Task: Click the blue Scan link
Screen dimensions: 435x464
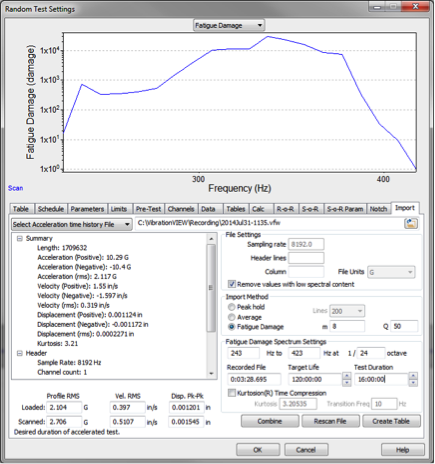Action: pos(16,188)
